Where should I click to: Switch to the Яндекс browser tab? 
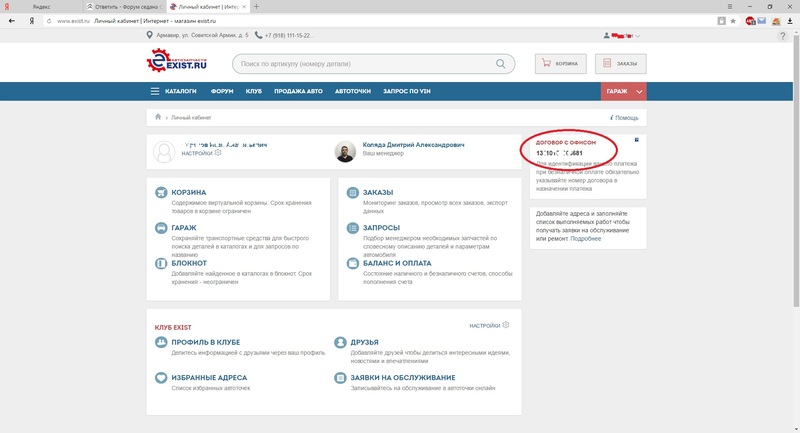[x=41, y=7]
